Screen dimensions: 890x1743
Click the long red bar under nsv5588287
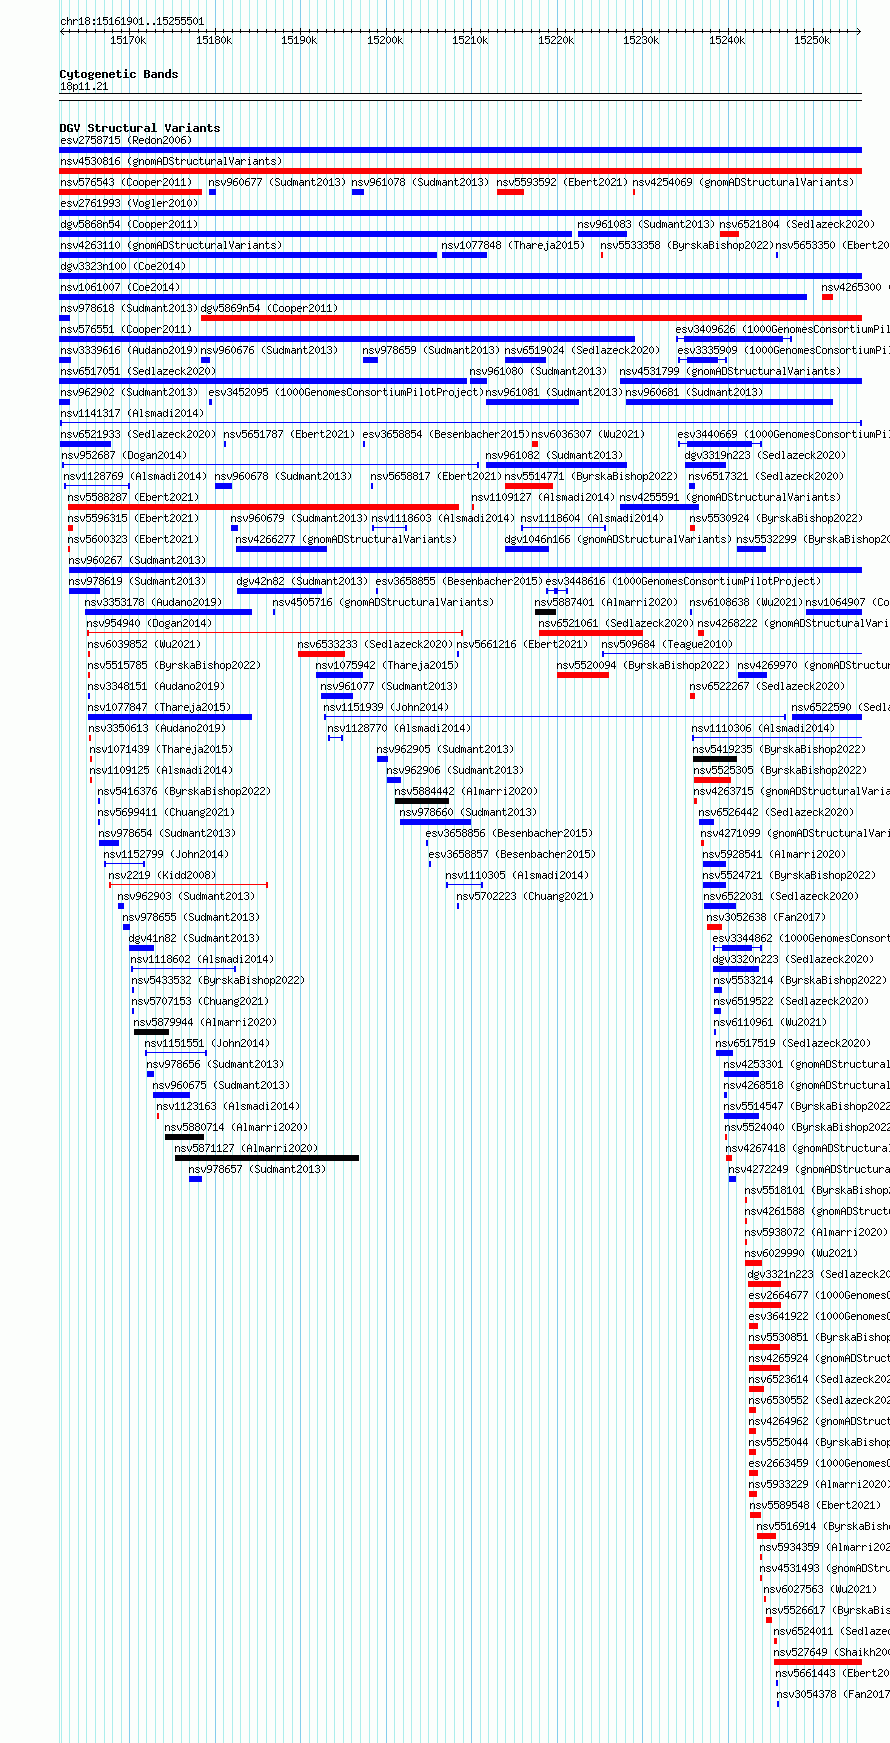(x=263, y=507)
